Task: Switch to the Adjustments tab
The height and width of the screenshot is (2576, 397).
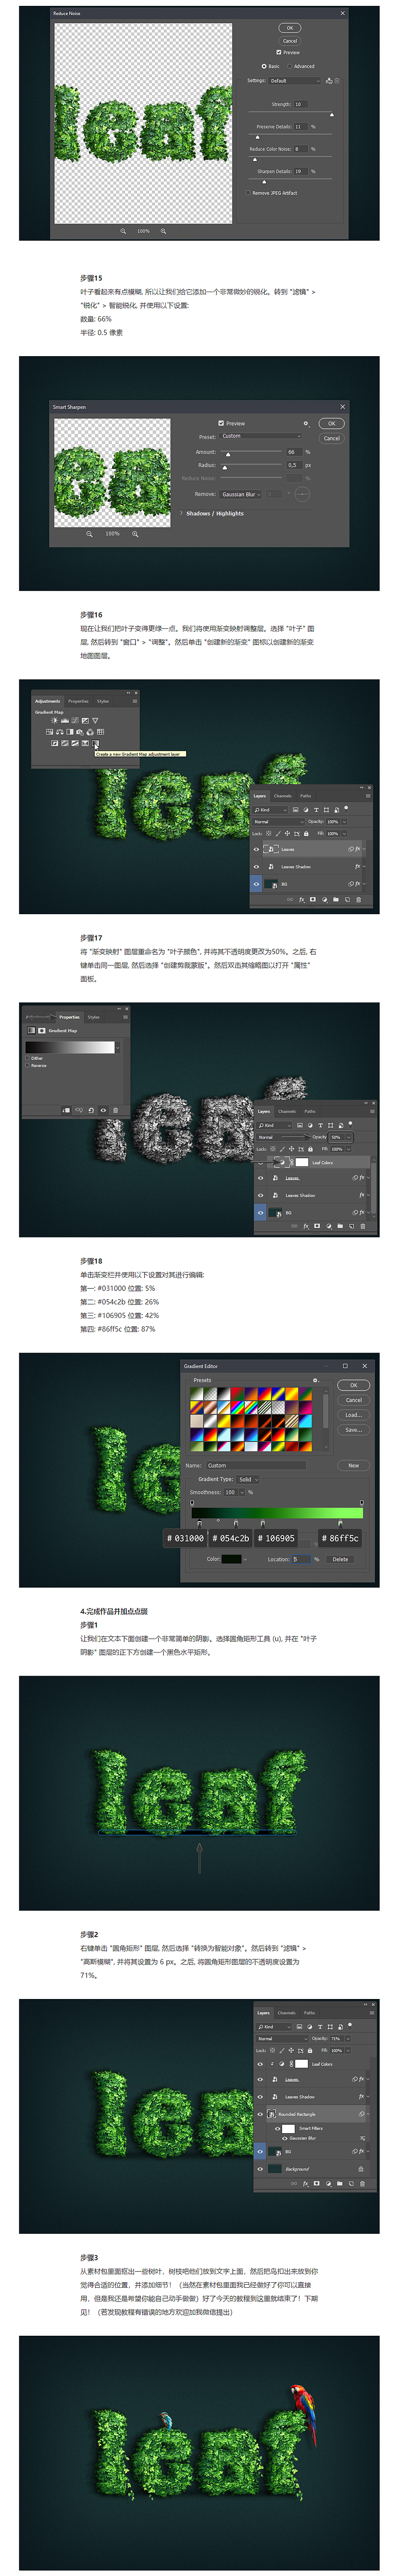Action: [x=48, y=701]
